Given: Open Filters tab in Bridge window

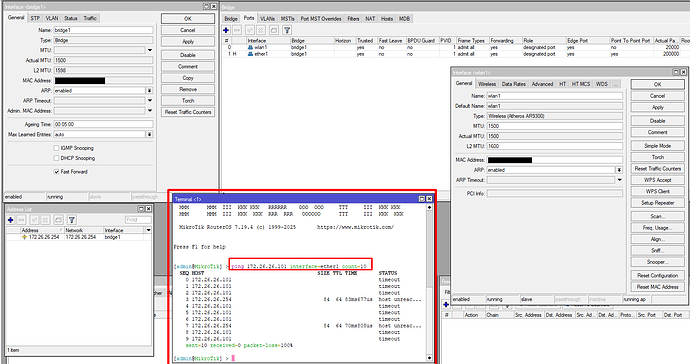Looking at the screenshot, I should (353, 18).
